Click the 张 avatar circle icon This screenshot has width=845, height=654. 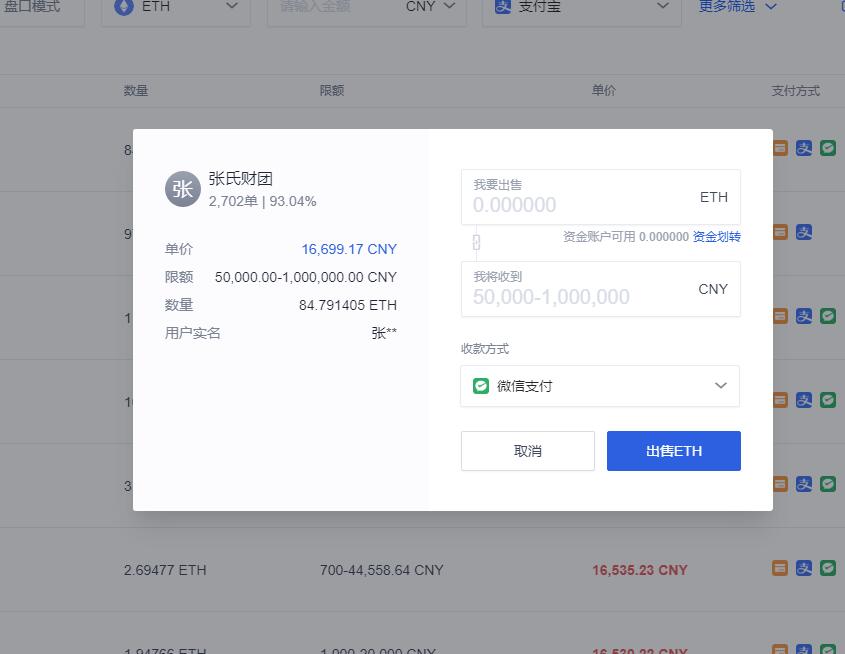click(x=183, y=189)
